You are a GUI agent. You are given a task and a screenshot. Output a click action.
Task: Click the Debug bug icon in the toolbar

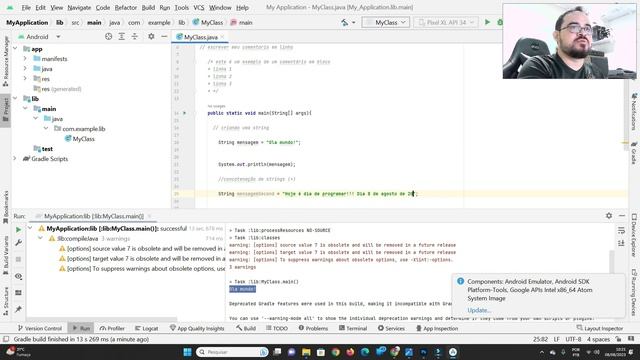500,22
